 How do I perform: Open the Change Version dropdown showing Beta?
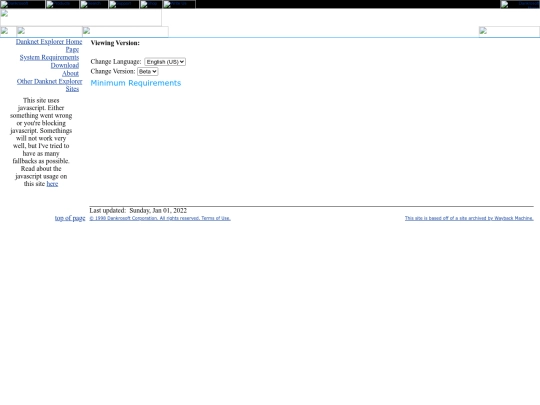tap(148, 71)
